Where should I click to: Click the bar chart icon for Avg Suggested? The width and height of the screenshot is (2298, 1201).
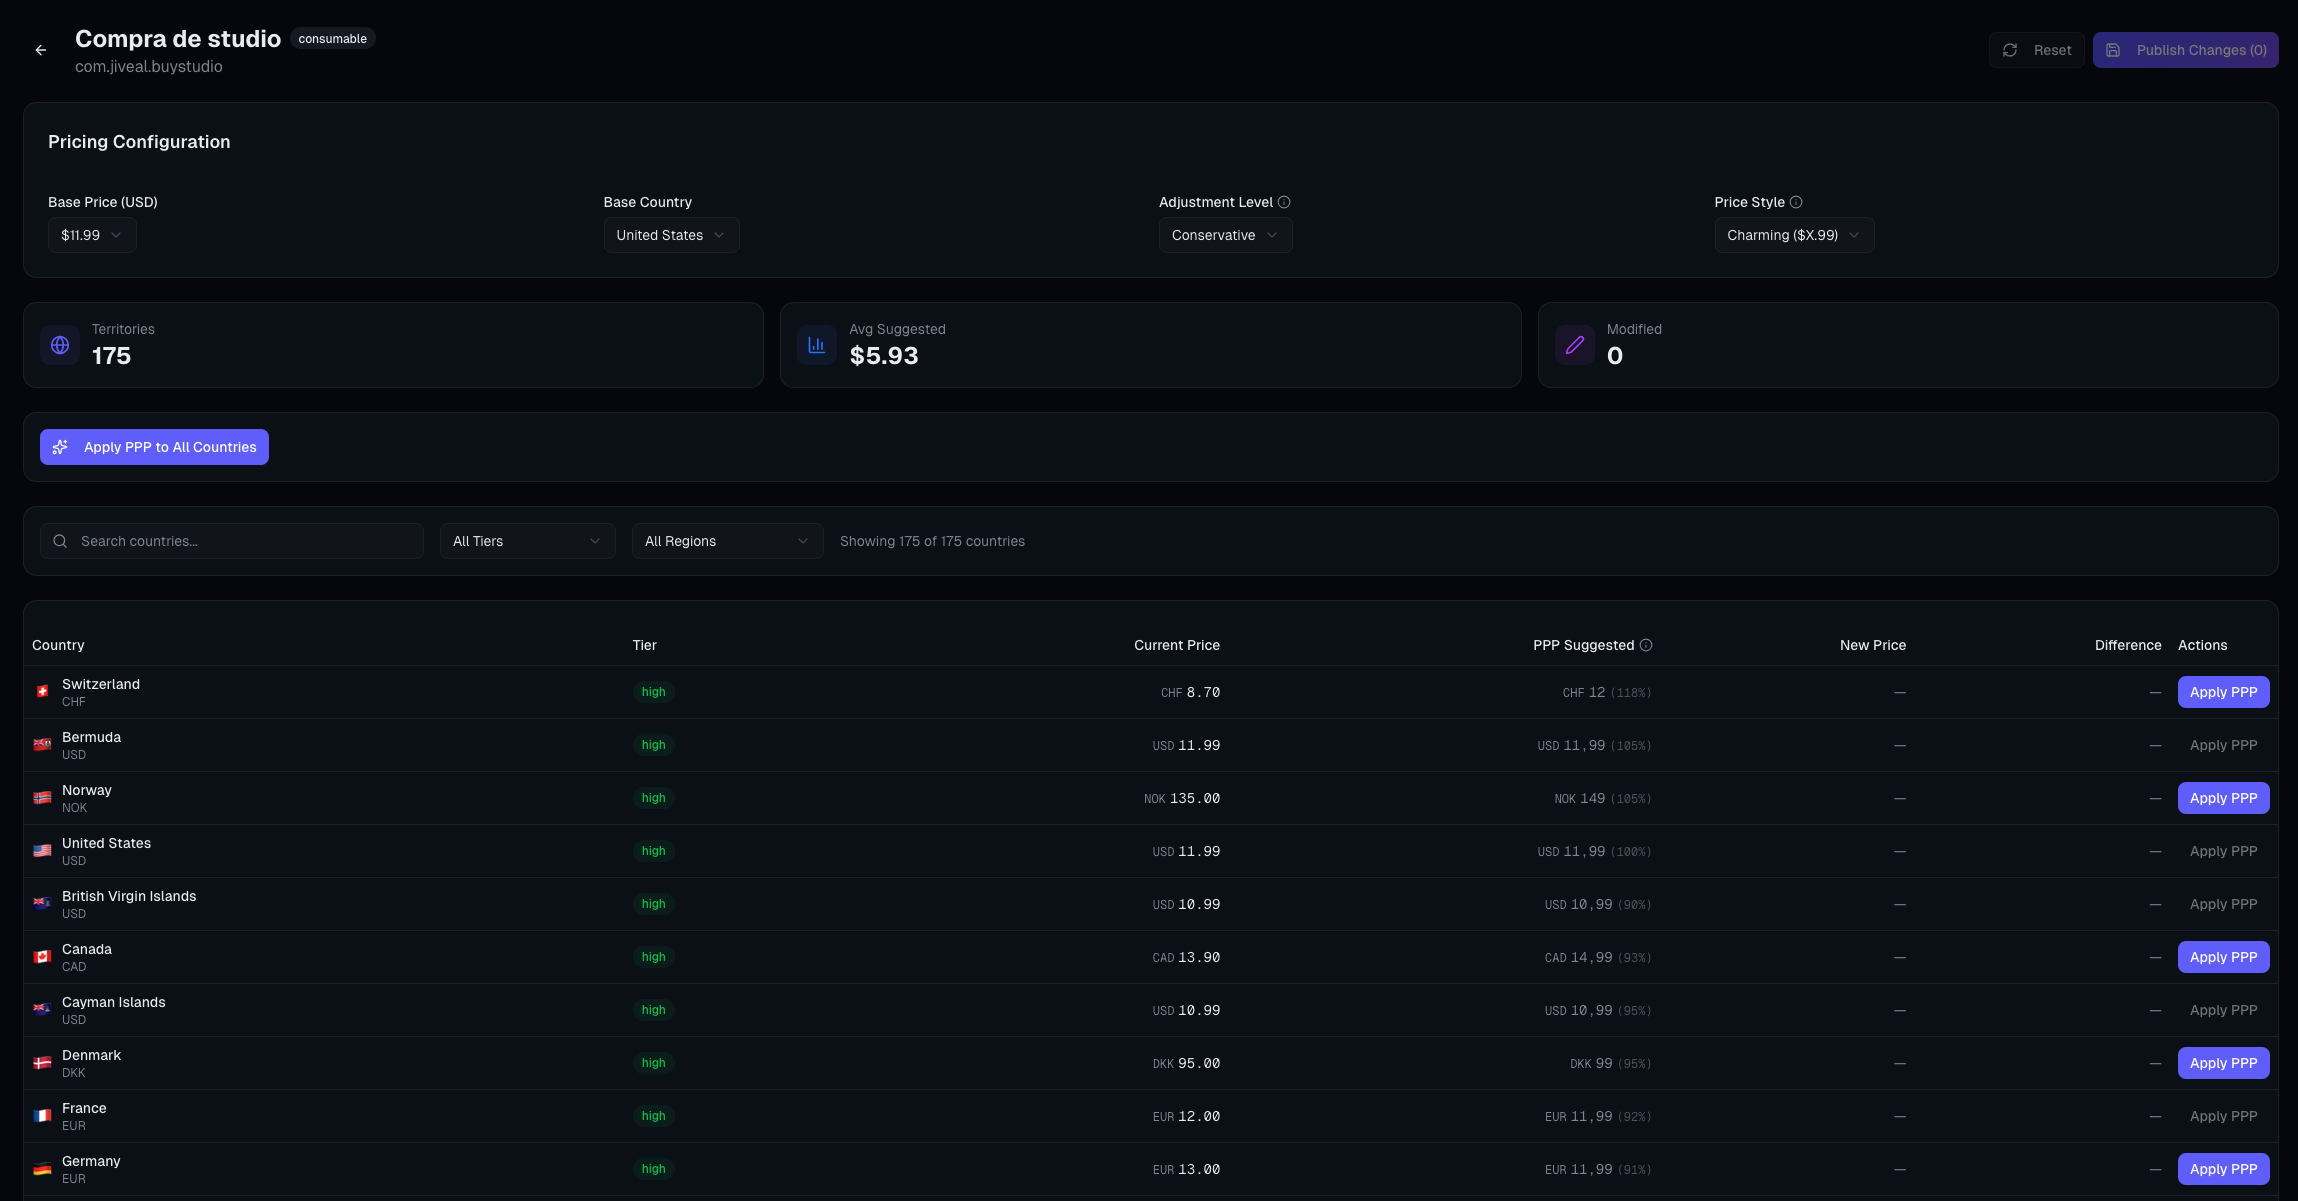[817, 345]
